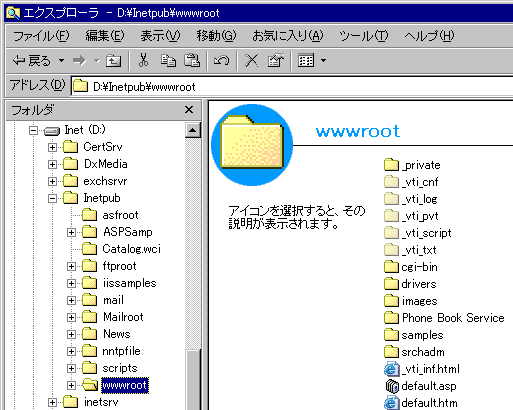The width and height of the screenshot is (513, 410).
Task: Click the Copy toolbar icon
Action: click(168, 60)
